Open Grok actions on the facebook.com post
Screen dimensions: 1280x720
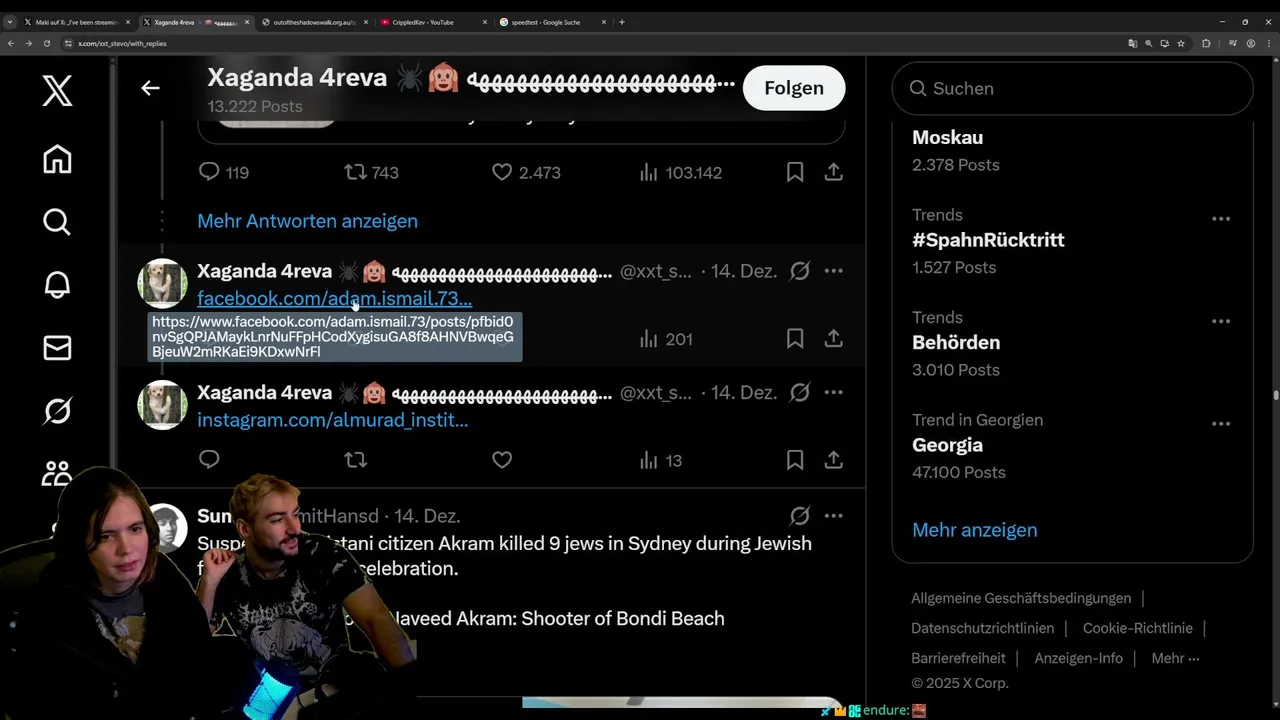799,271
